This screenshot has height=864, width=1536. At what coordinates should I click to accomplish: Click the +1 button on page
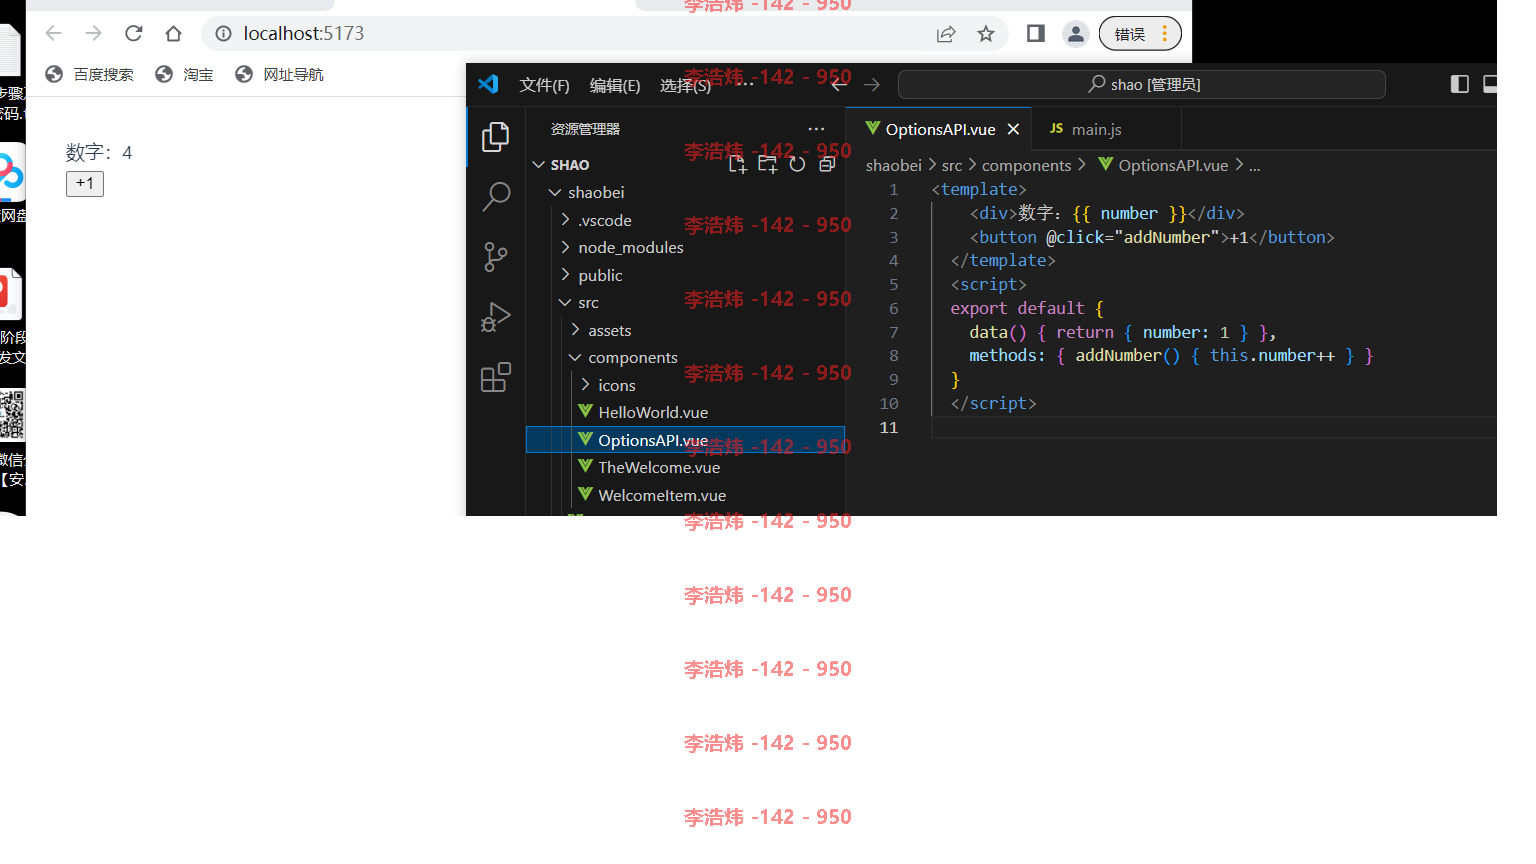(85, 184)
